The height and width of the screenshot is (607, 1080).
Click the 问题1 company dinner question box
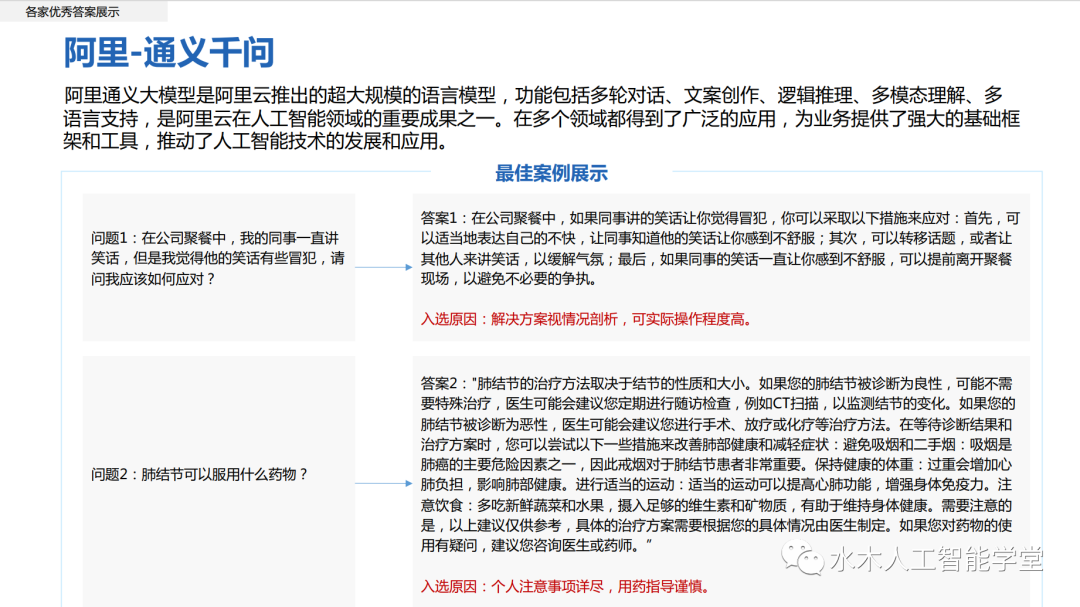point(217,259)
